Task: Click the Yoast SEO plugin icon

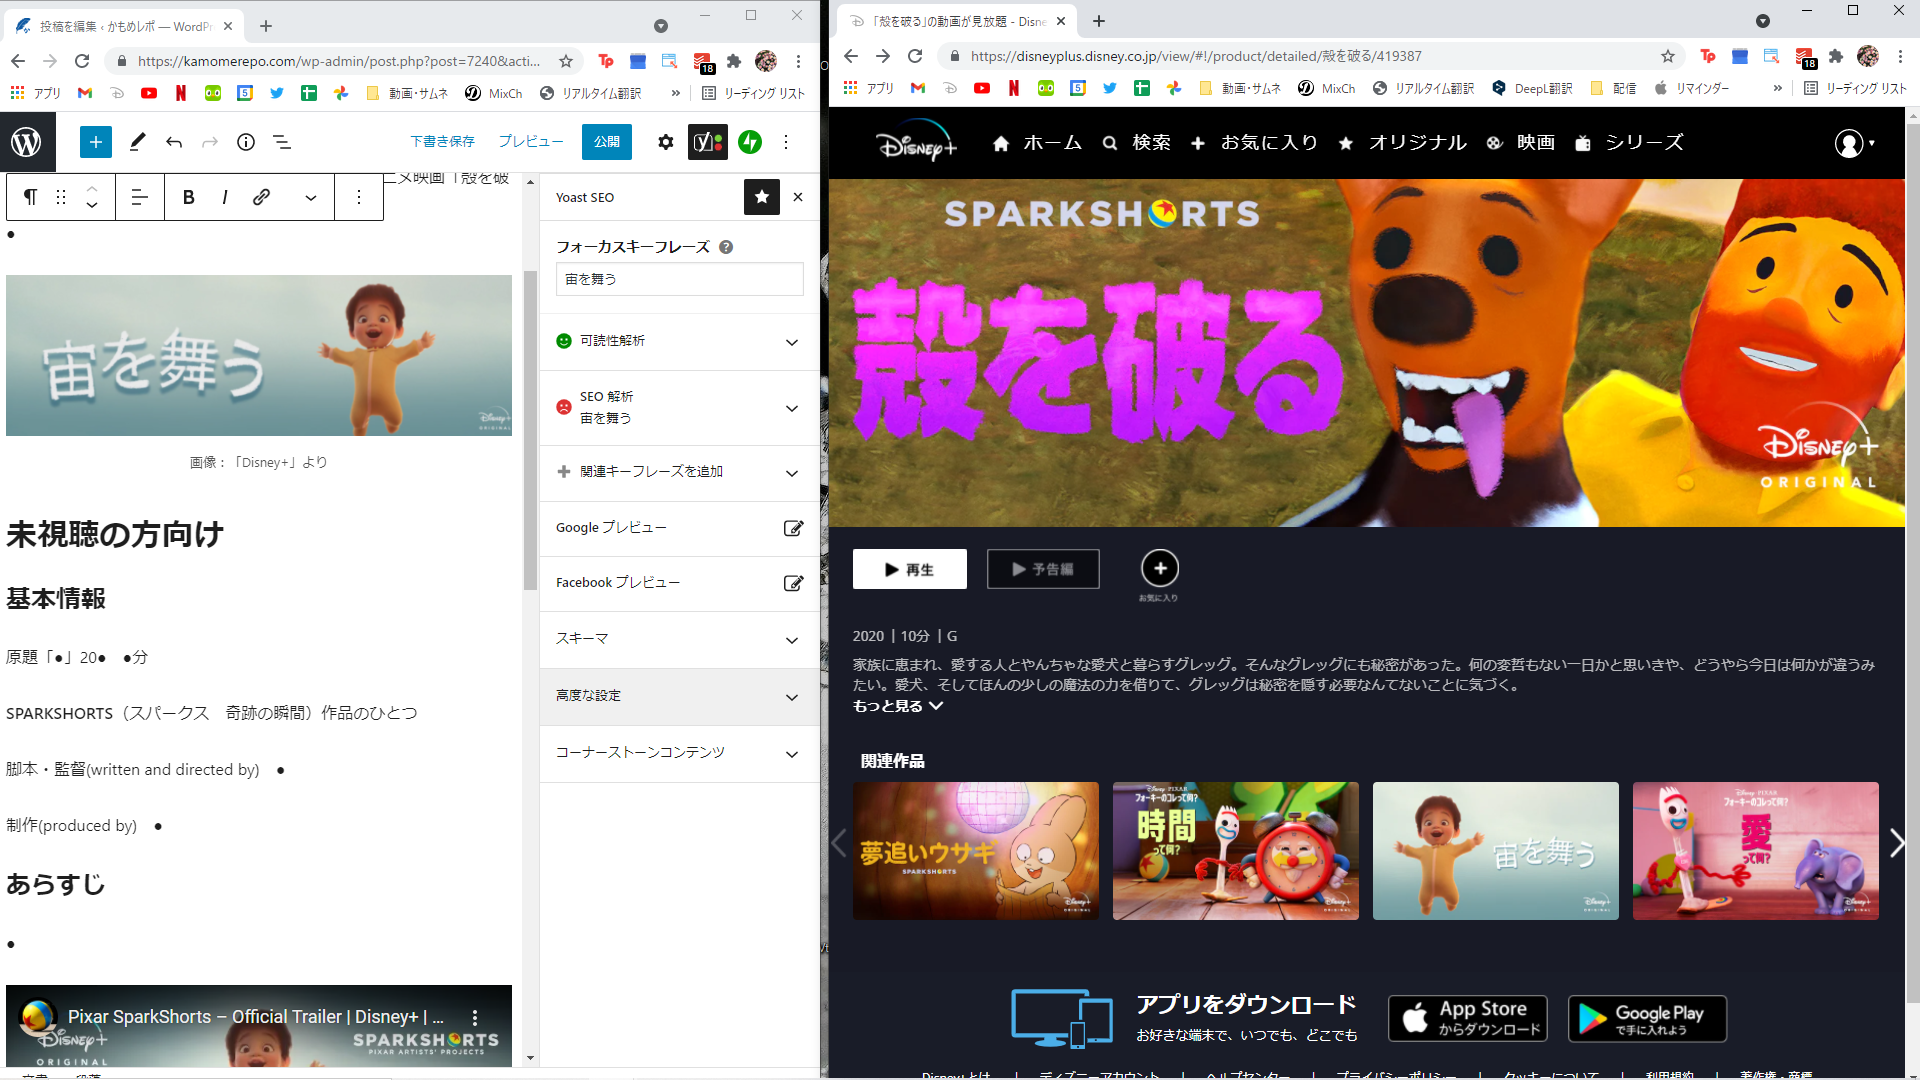Action: point(707,142)
